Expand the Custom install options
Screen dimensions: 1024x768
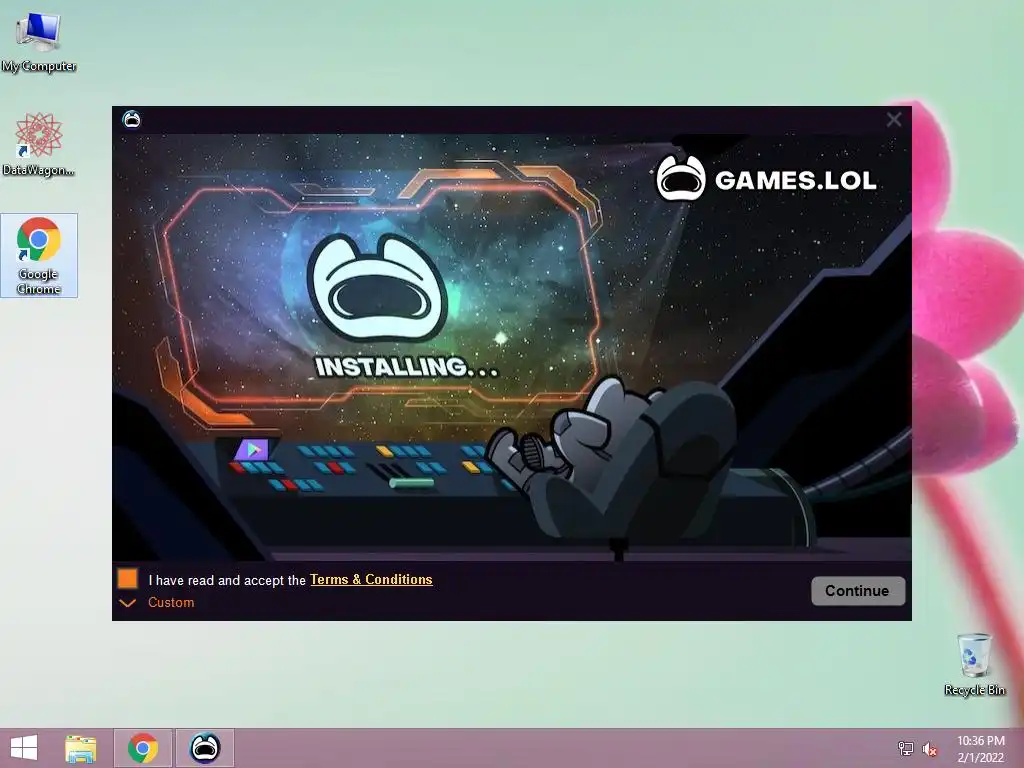pyautogui.click(x=157, y=602)
